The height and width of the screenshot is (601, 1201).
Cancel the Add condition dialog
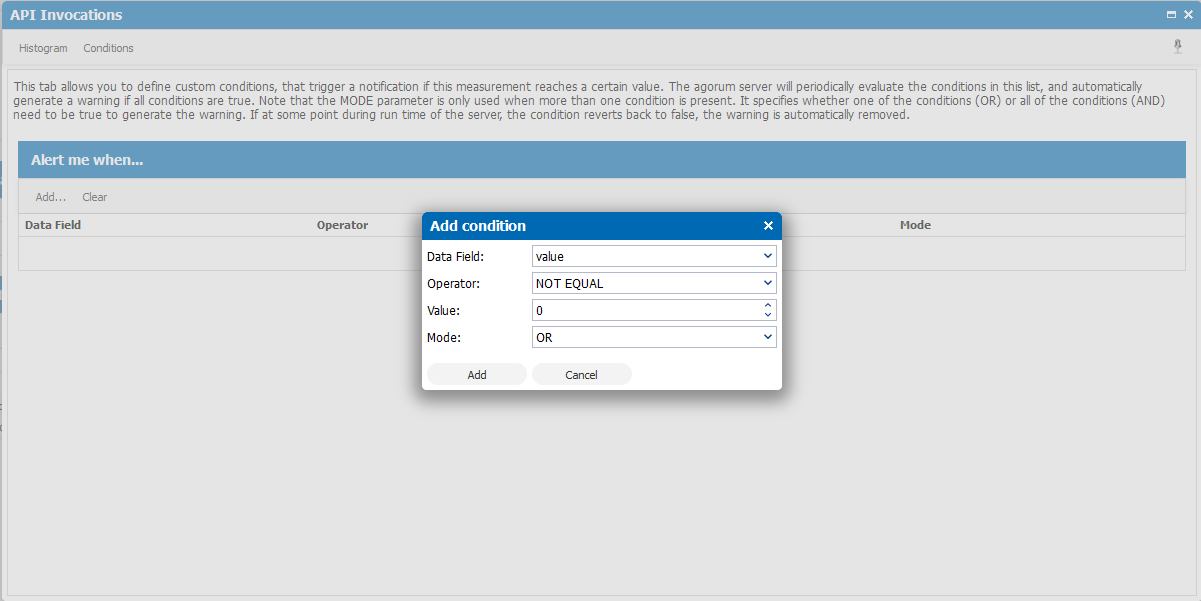[581, 375]
